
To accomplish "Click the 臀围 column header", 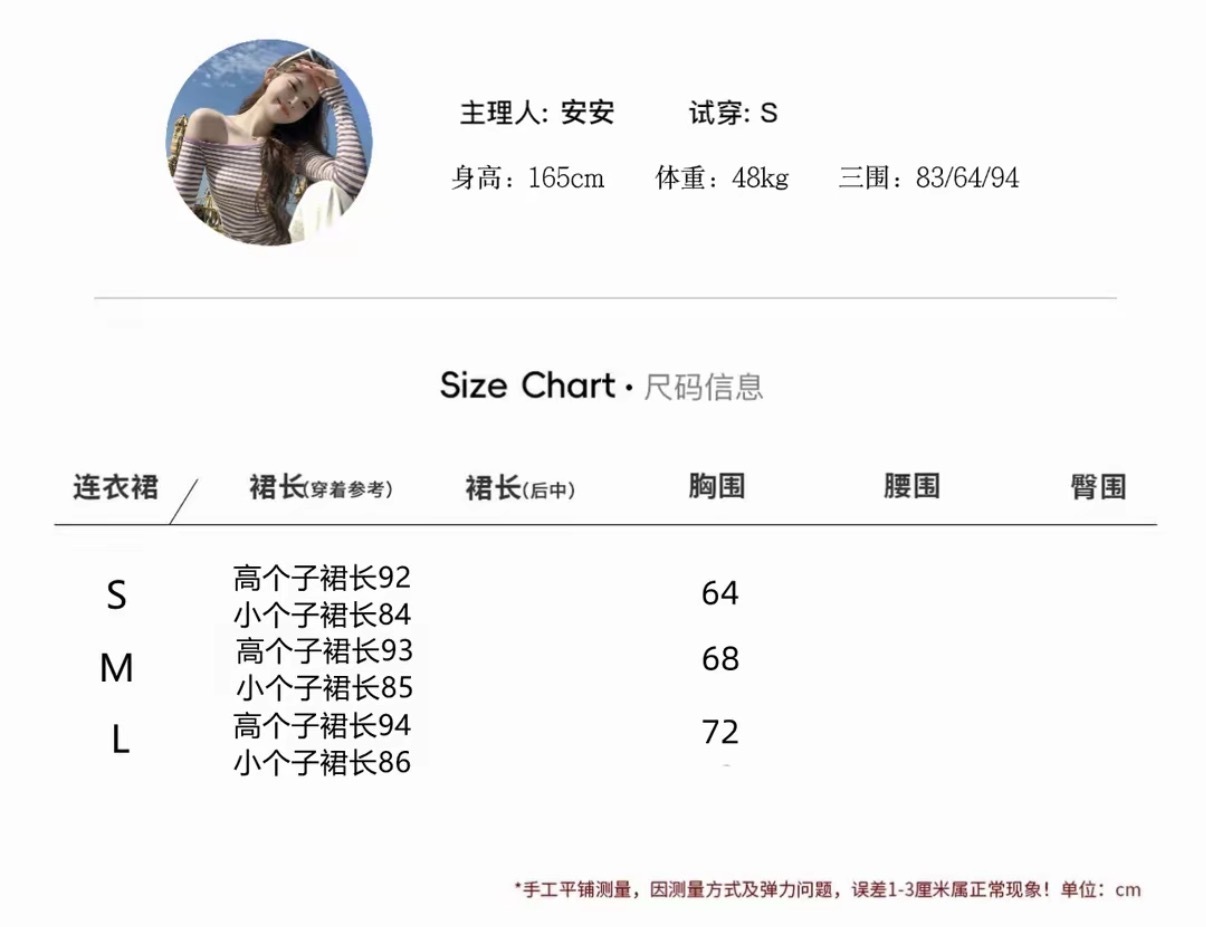I will click(1098, 487).
